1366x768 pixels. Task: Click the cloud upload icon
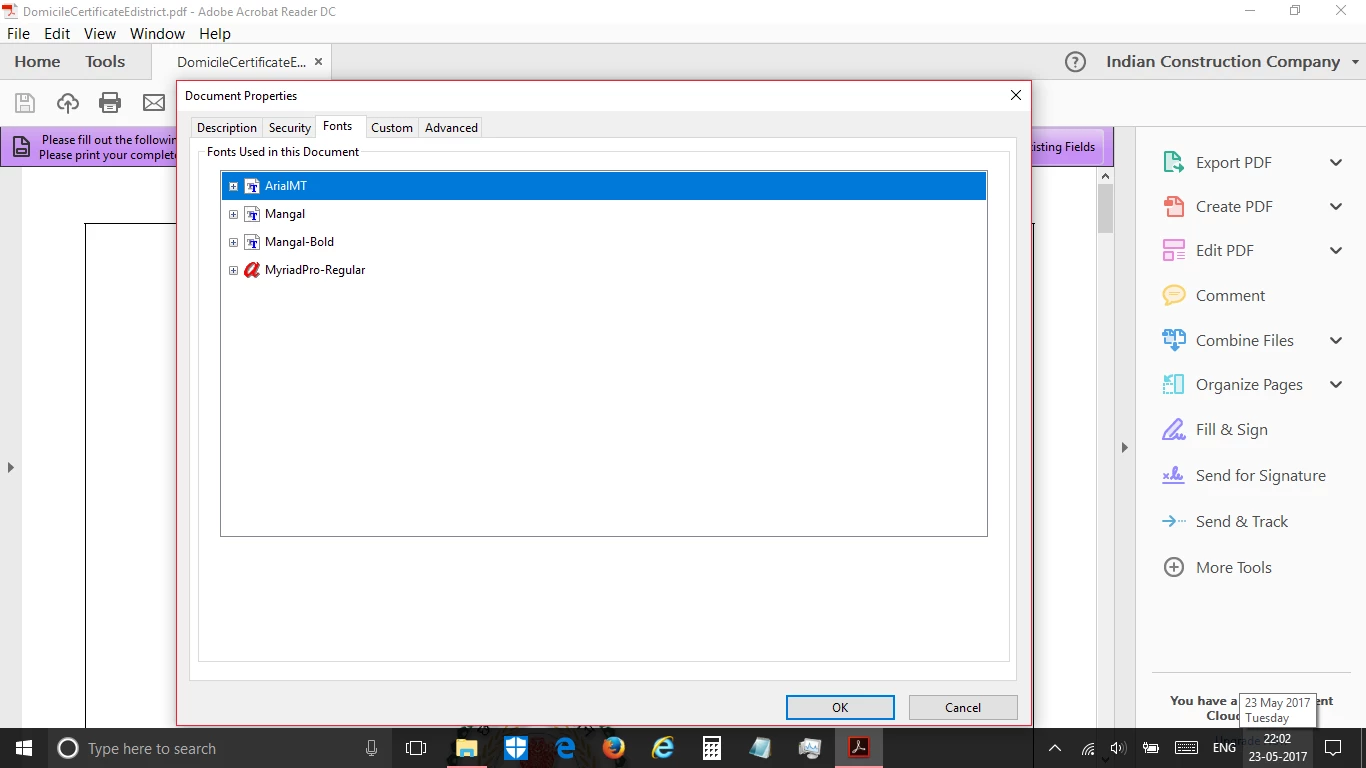[x=67, y=102]
